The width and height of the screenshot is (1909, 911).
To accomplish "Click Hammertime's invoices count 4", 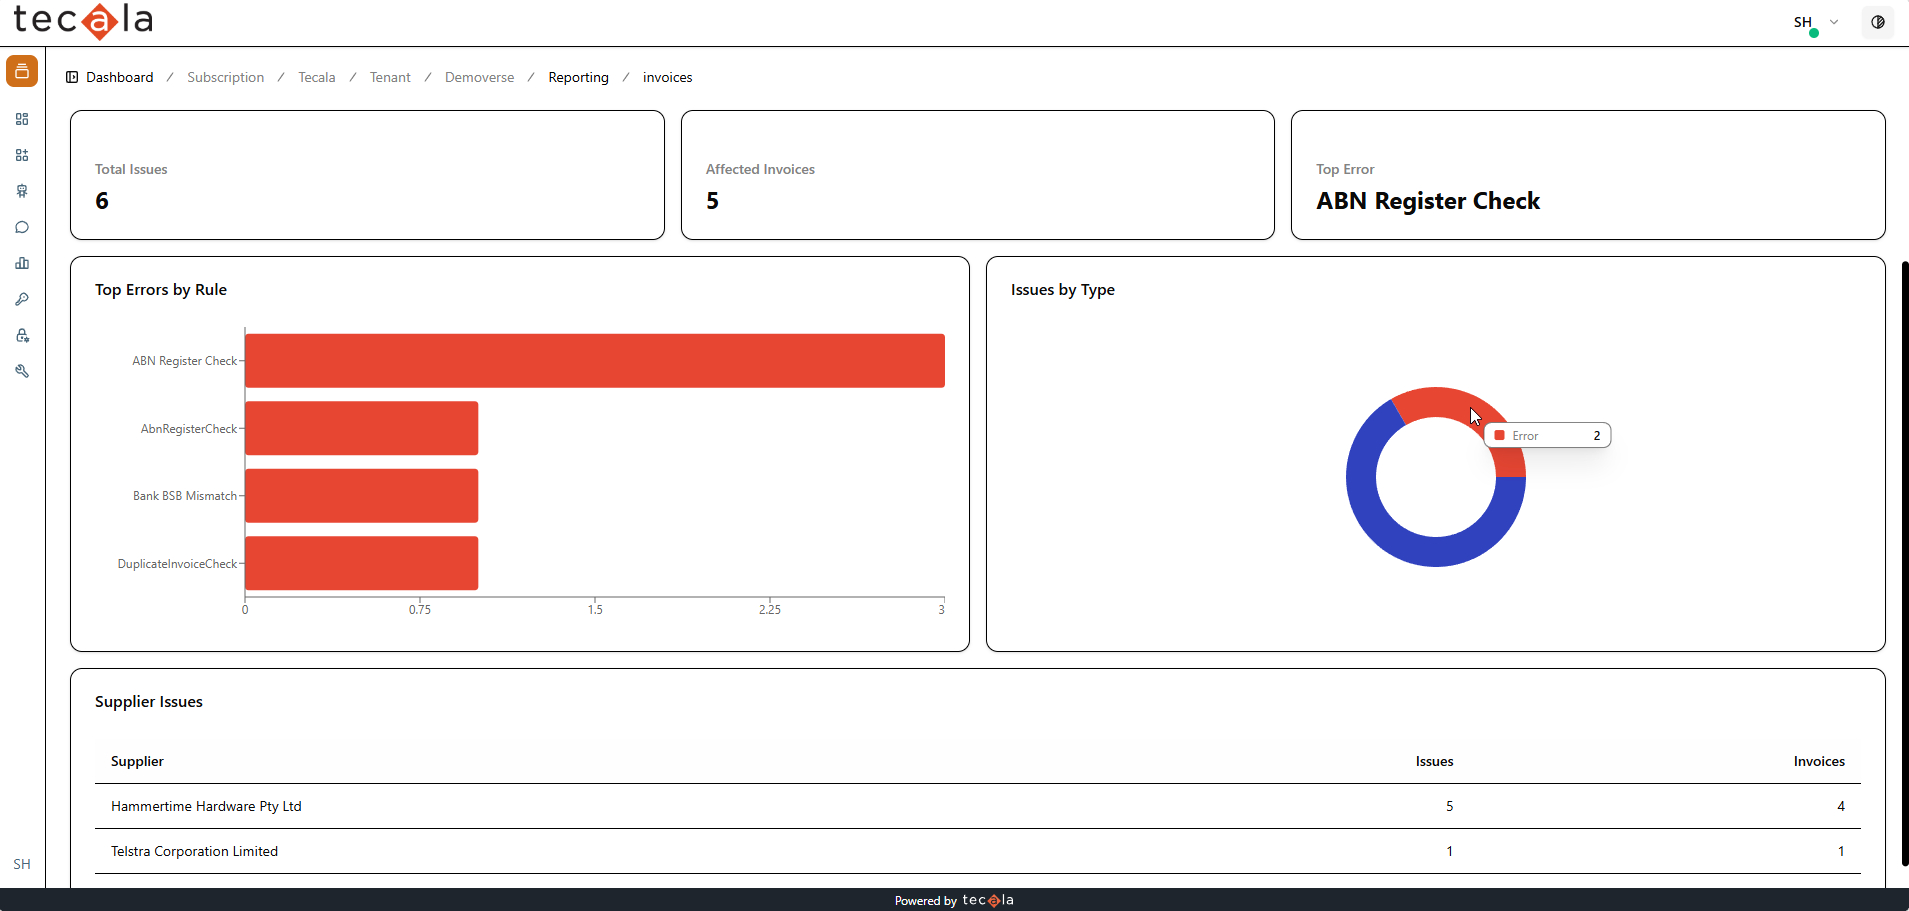I will point(1841,806).
